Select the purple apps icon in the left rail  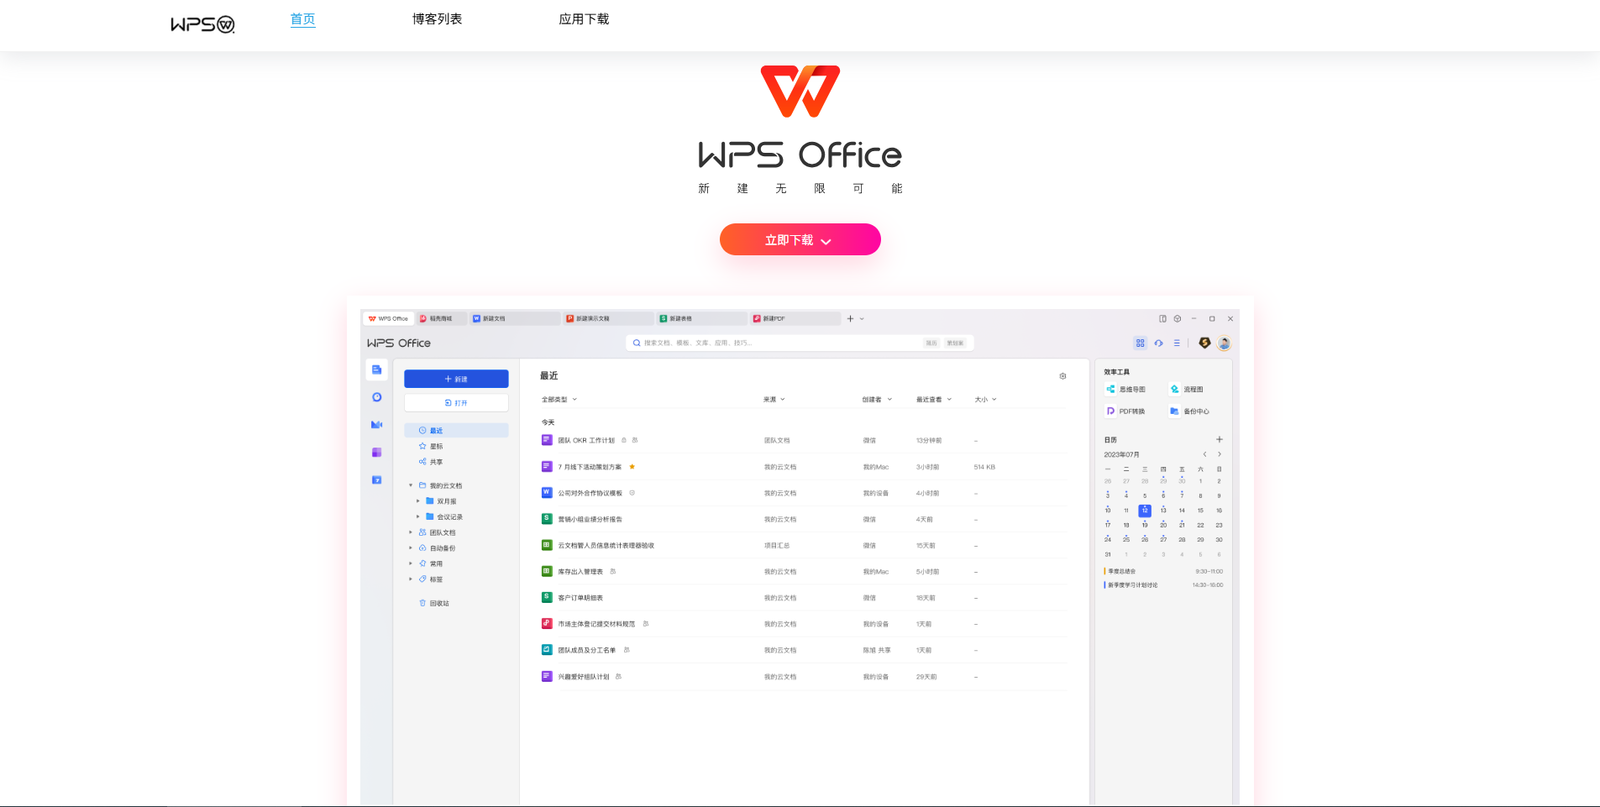point(377,452)
